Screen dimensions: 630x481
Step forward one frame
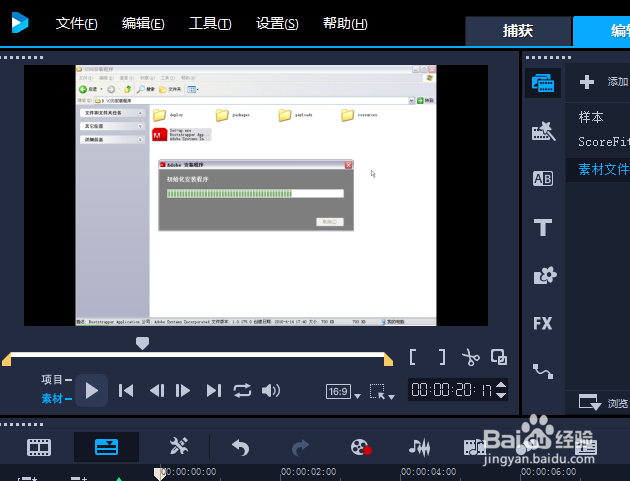click(183, 391)
